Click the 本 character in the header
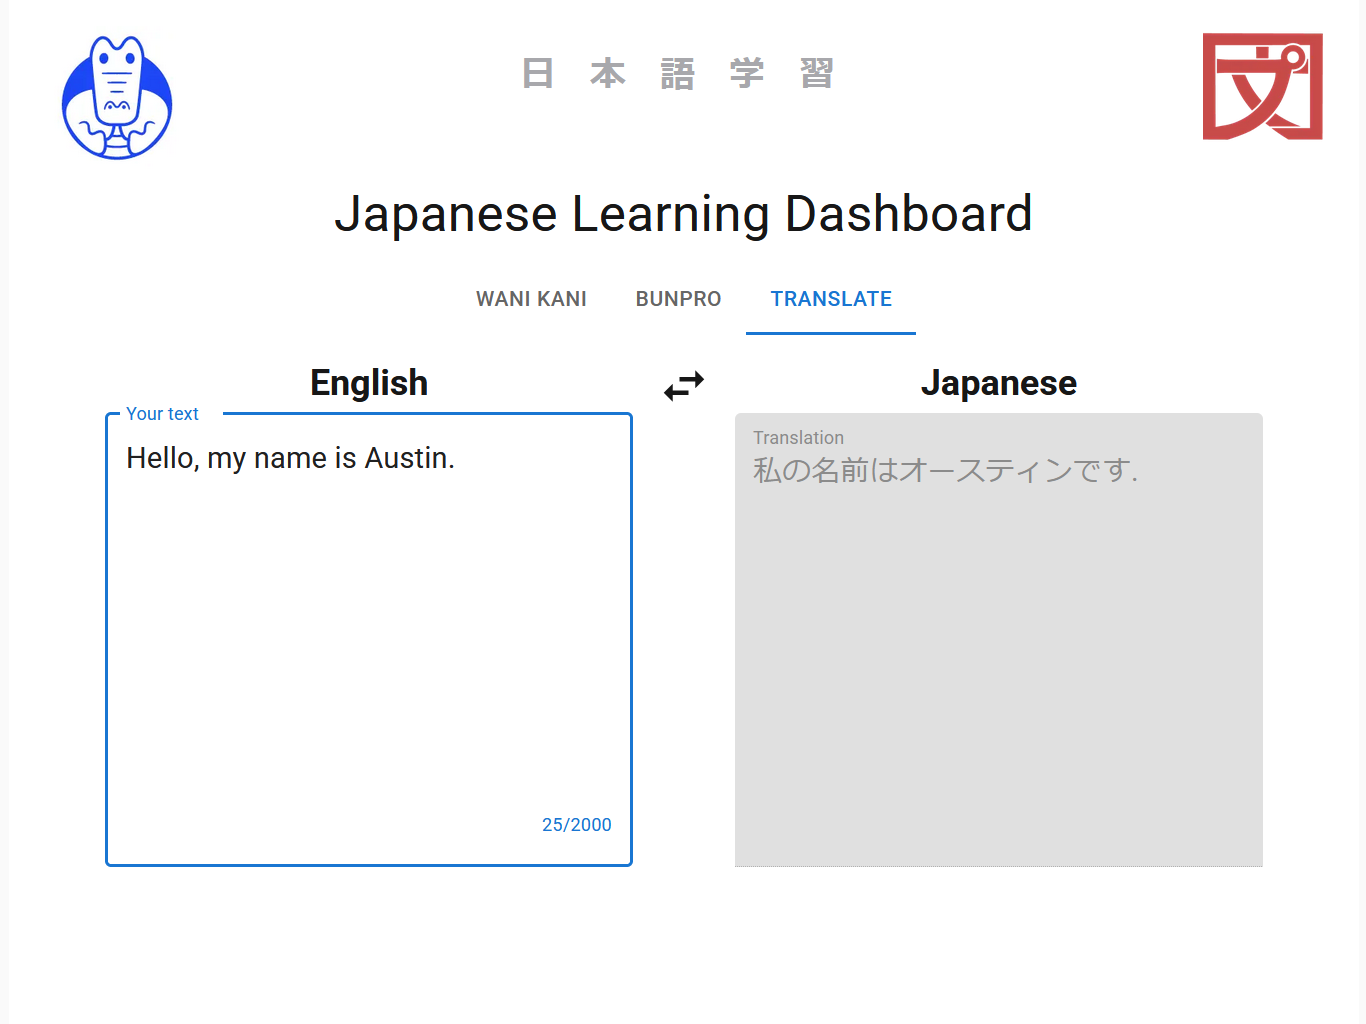 [x=608, y=73]
